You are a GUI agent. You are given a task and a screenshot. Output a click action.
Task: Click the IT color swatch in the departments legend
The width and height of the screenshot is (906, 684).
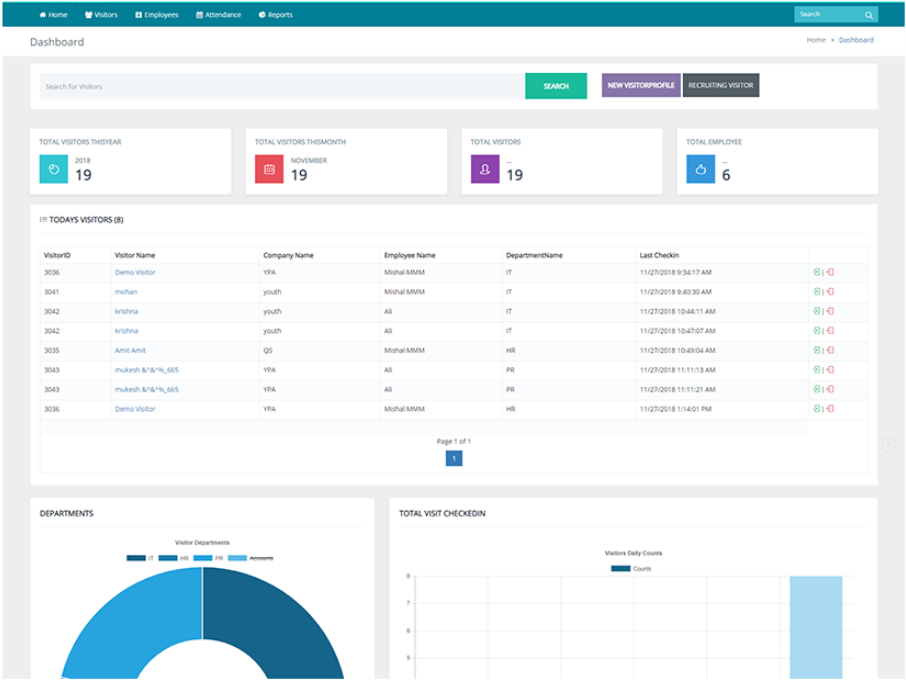(x=137, y=557)
